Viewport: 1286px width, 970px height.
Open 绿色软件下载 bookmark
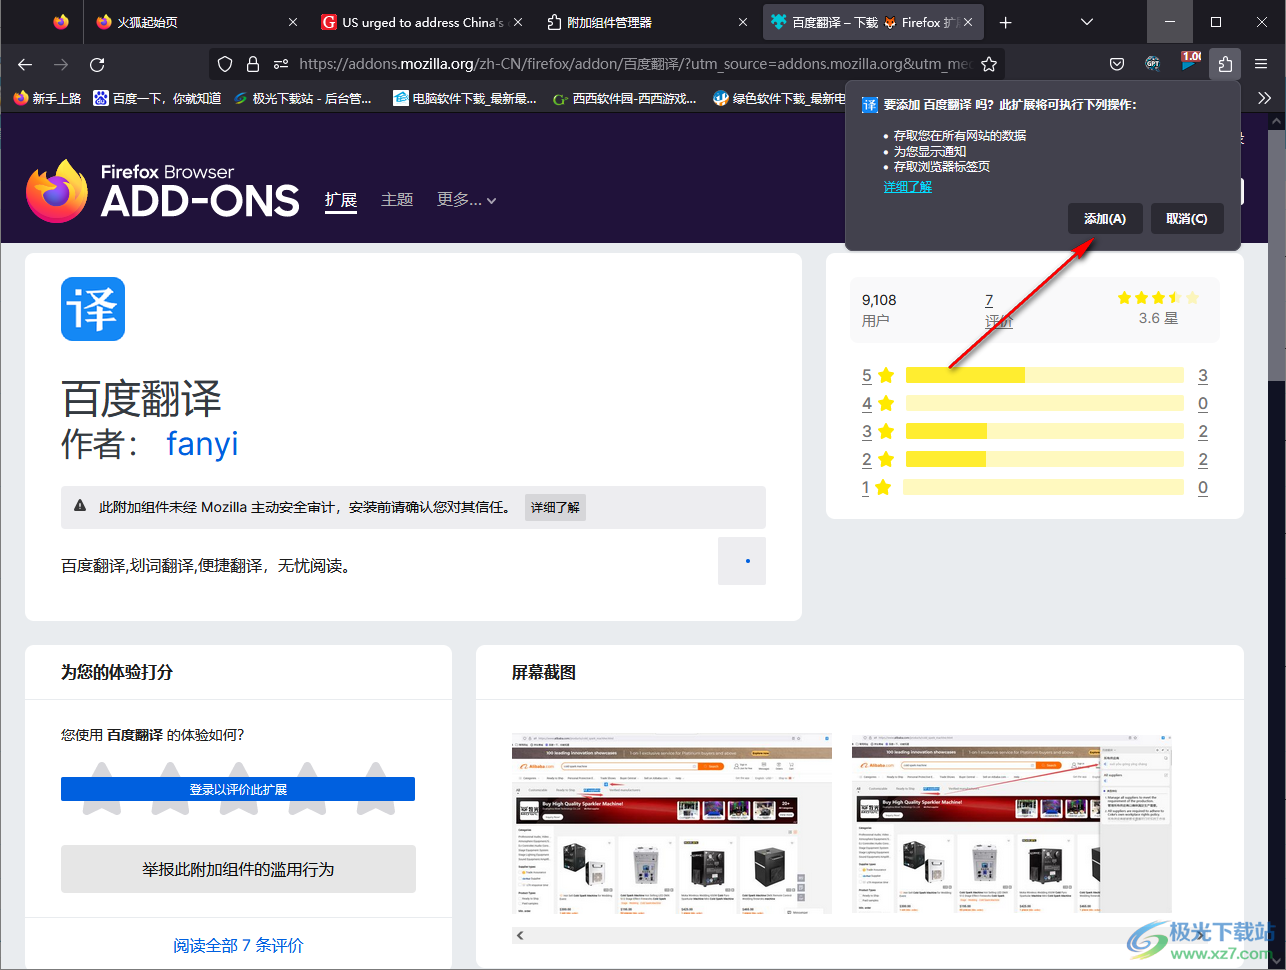pyautogui.click(x=778, y=98)
